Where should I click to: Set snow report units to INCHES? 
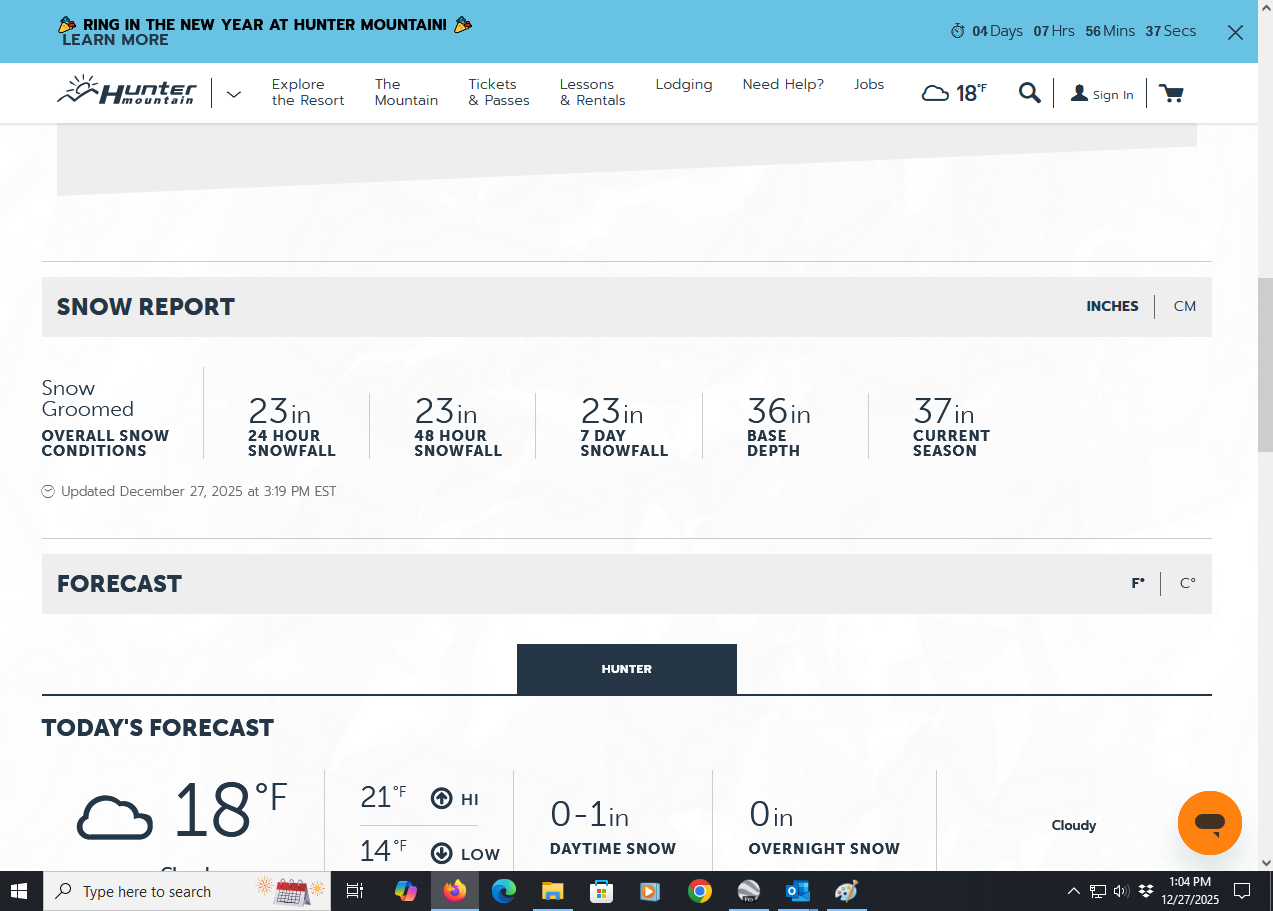[x=1112, y=307]
